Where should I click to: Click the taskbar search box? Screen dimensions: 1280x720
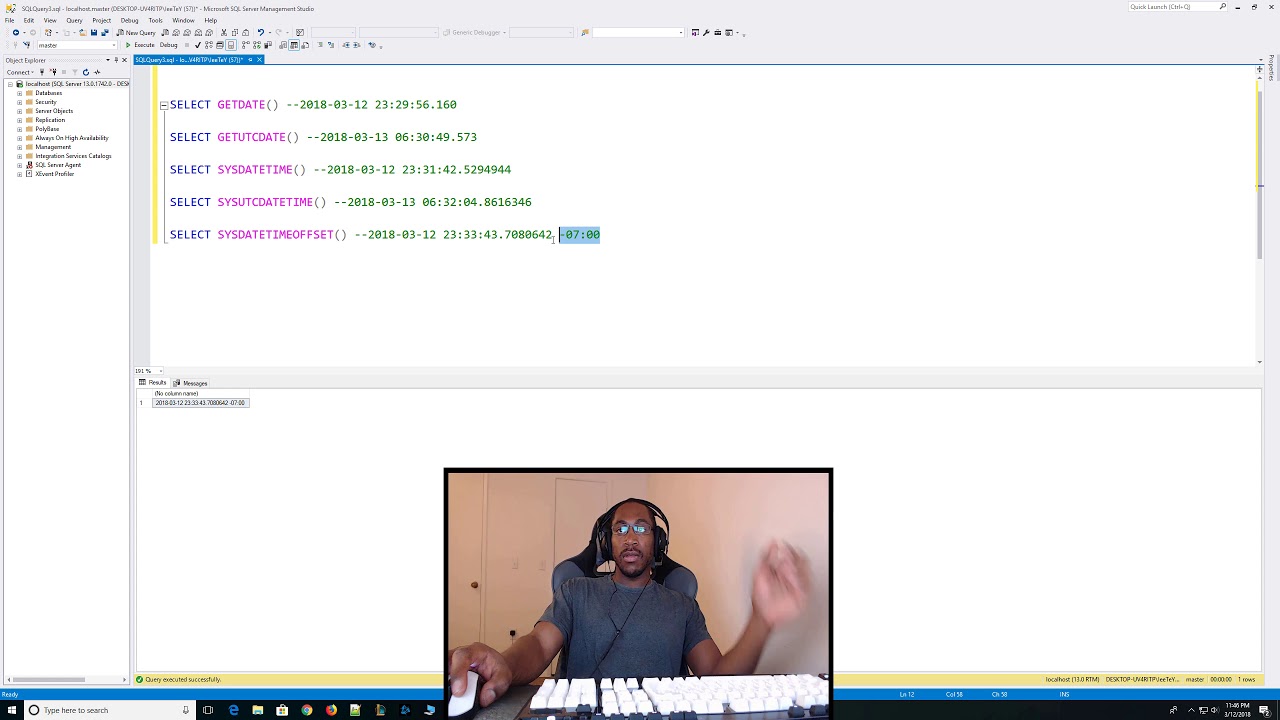(x=108, y=710)
